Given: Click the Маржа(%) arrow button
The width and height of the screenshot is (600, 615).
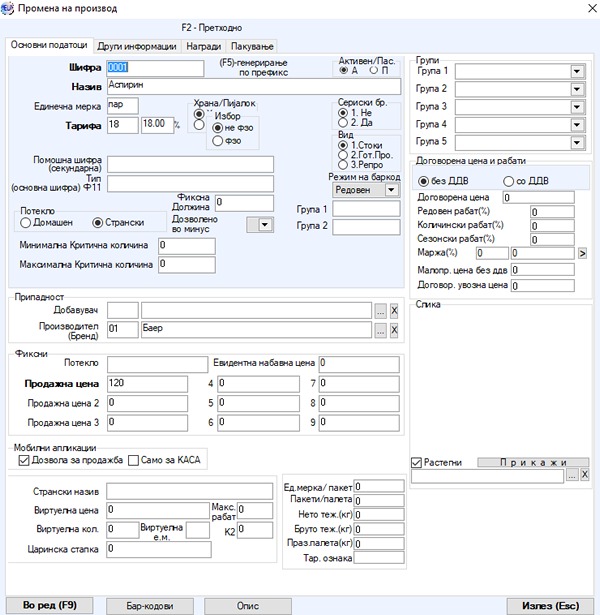Looking at the screenshot, I should (582, 253).
